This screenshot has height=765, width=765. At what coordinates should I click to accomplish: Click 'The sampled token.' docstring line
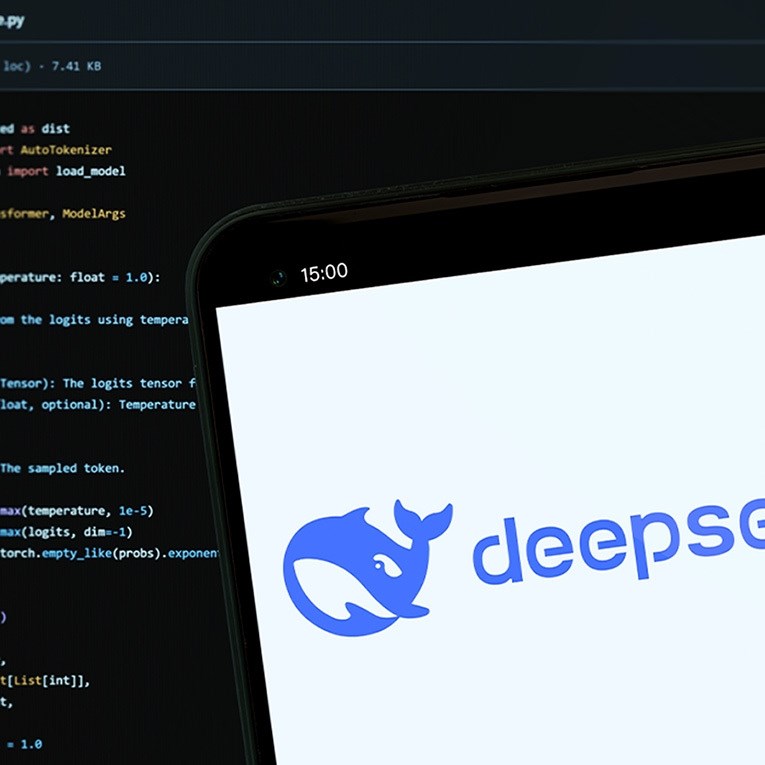pos(62,468)
